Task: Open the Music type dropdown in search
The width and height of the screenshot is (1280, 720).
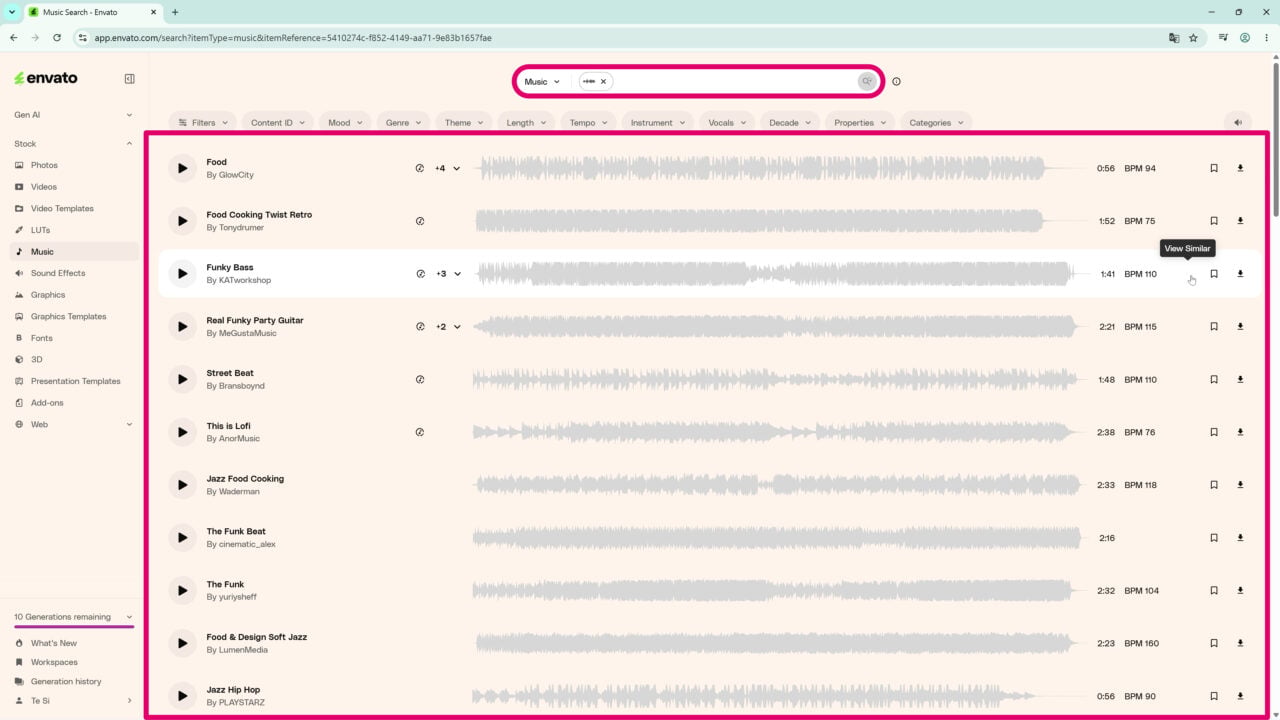Action: pos(542,82)
